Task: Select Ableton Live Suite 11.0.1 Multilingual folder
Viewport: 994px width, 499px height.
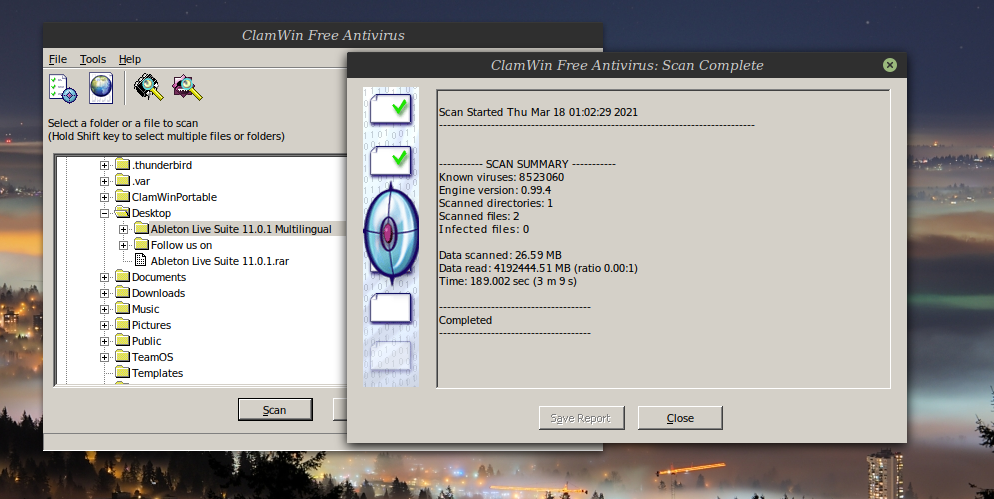Action: pos(241,229)
